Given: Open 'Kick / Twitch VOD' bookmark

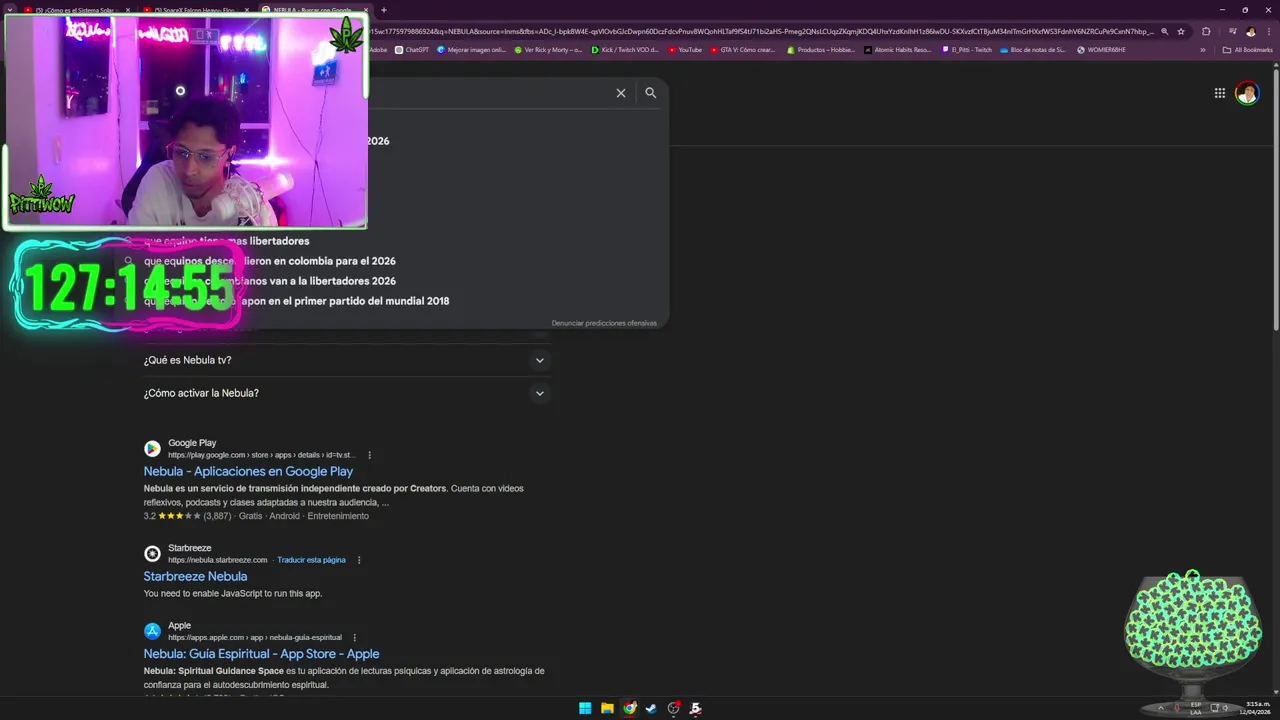Looking at the screenshot, I should (x=625, y=50).
